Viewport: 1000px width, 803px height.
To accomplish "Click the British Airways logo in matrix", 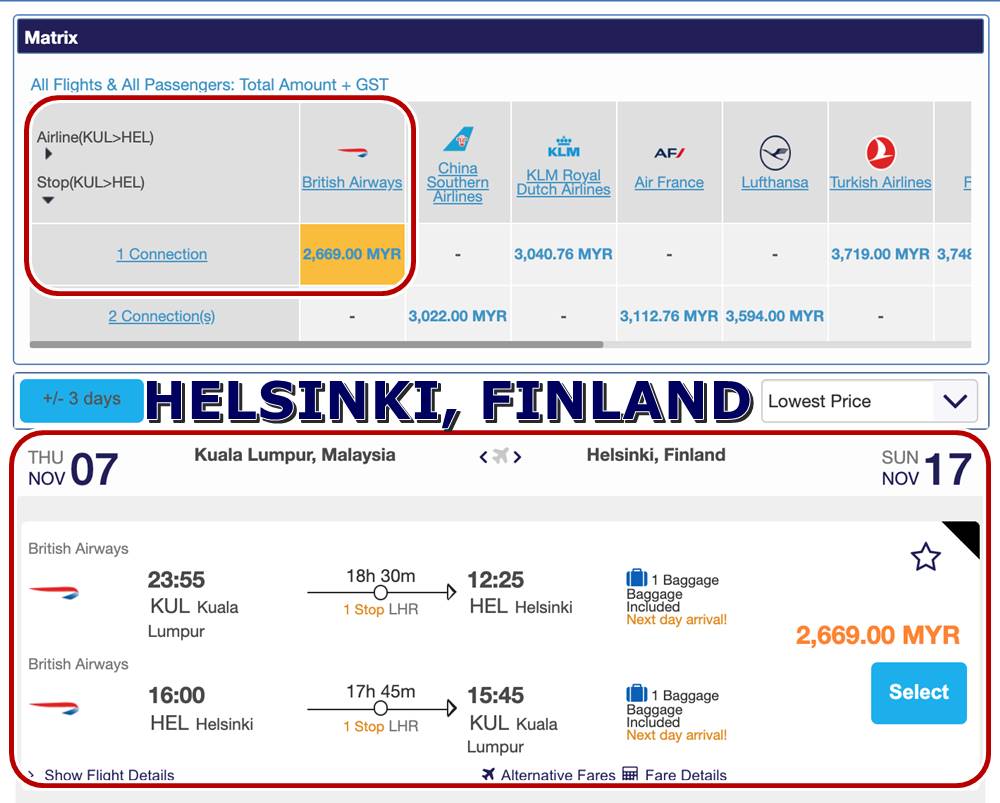I will pos(353,152).
